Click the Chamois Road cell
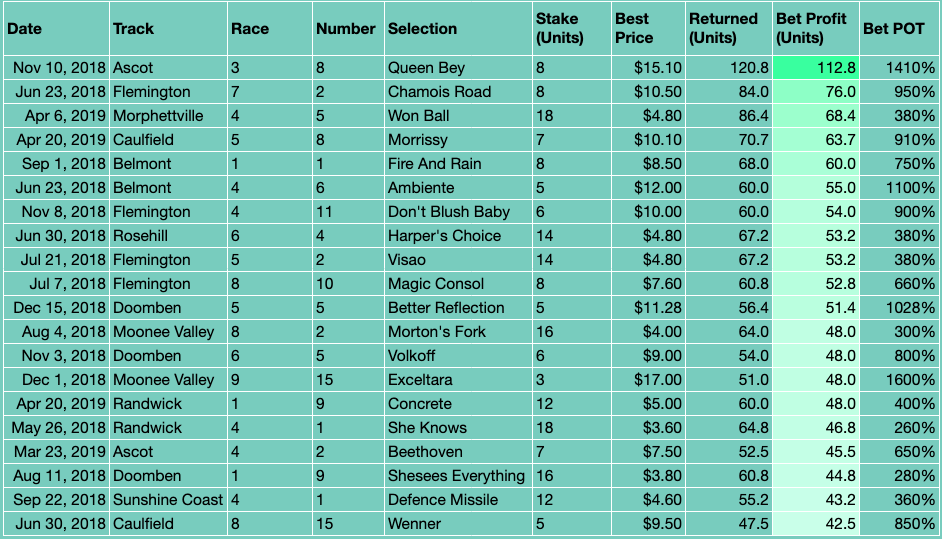 [x=458, y=92]
